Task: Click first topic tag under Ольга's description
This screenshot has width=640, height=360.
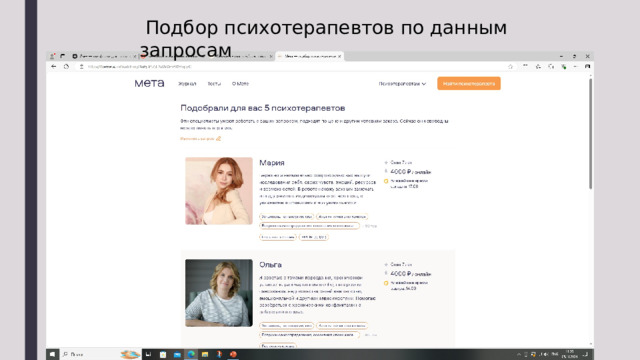Action: pos(287,326)
